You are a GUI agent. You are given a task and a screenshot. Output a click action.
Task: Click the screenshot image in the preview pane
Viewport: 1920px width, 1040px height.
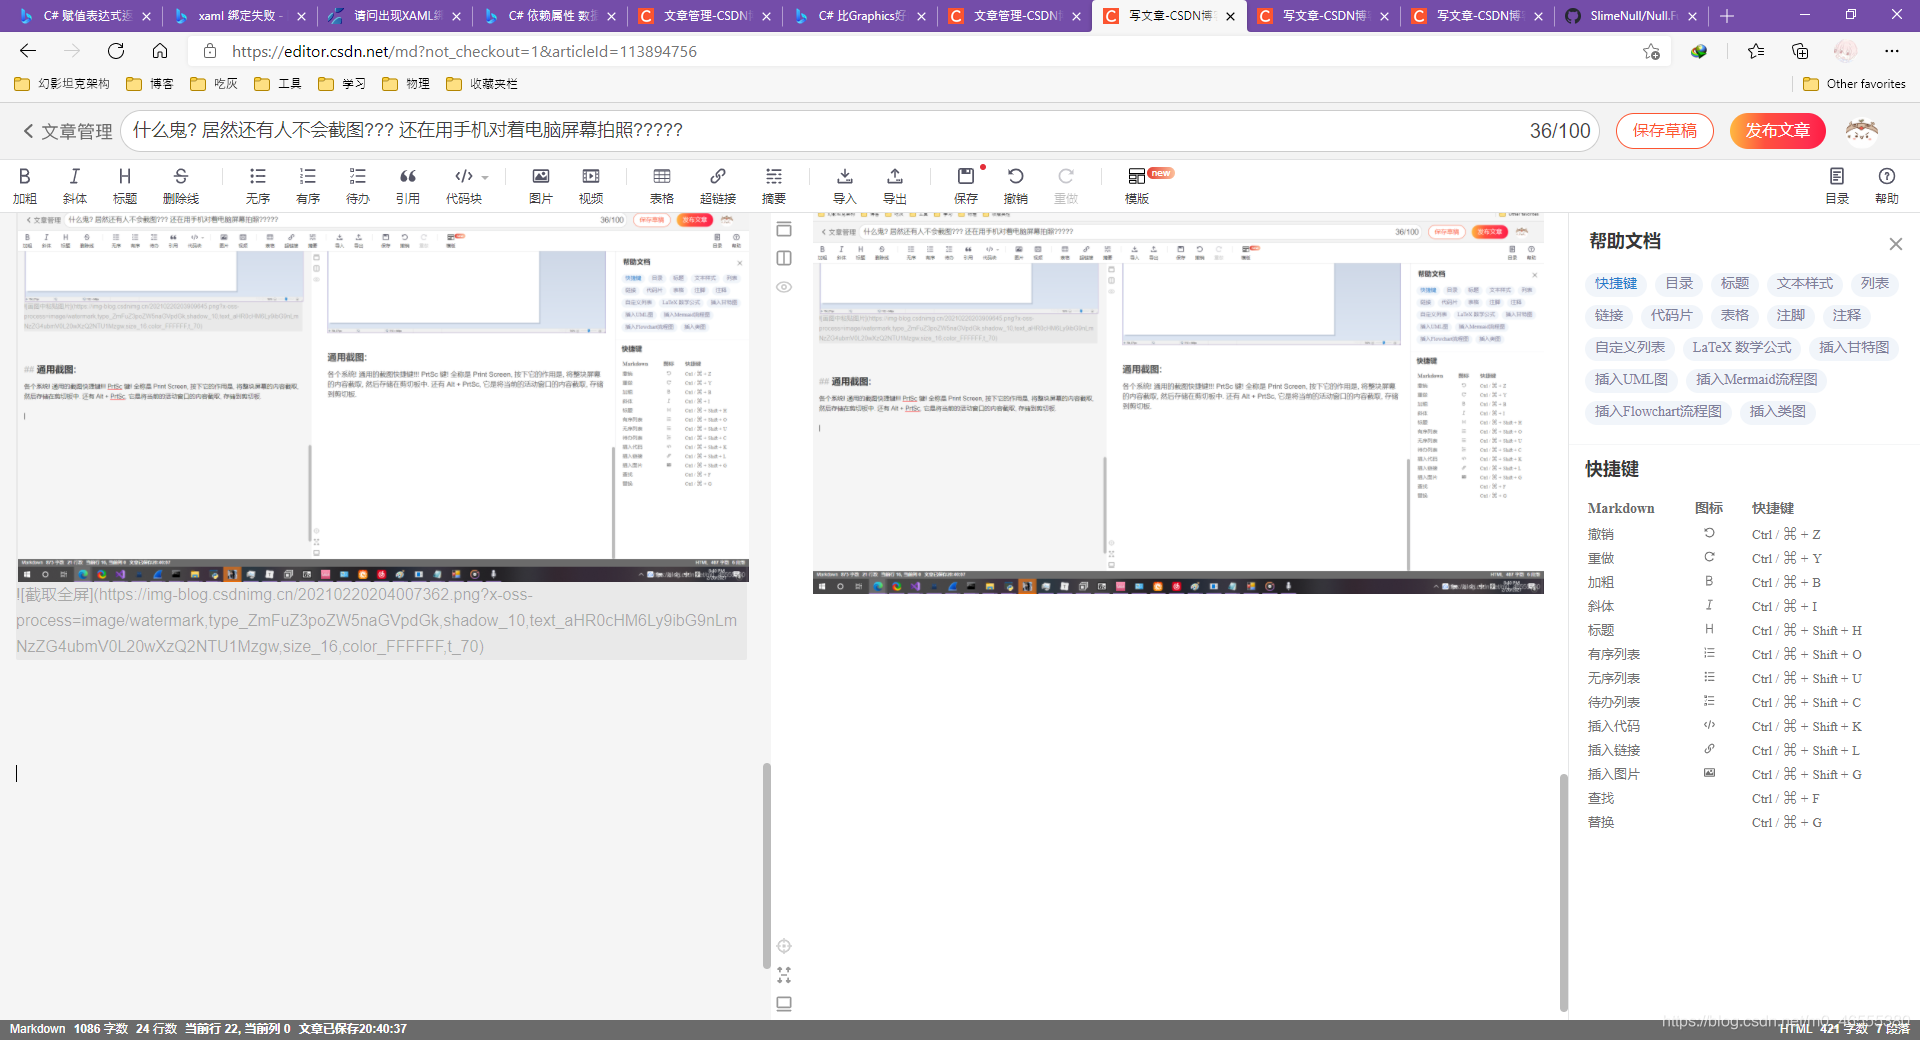(1178, 403)
